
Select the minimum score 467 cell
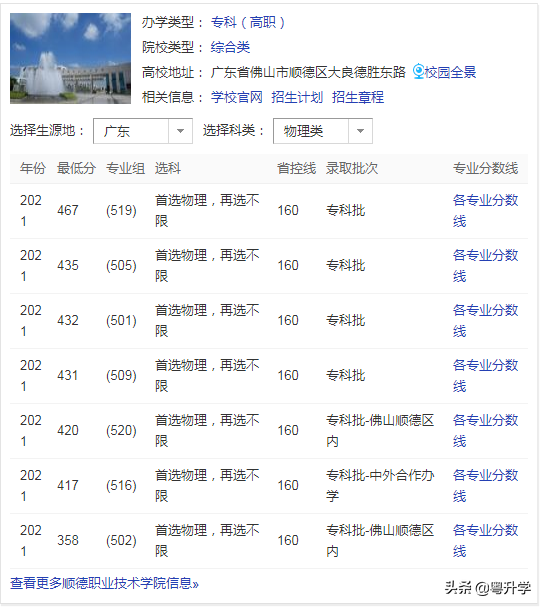tap(68, 211)
